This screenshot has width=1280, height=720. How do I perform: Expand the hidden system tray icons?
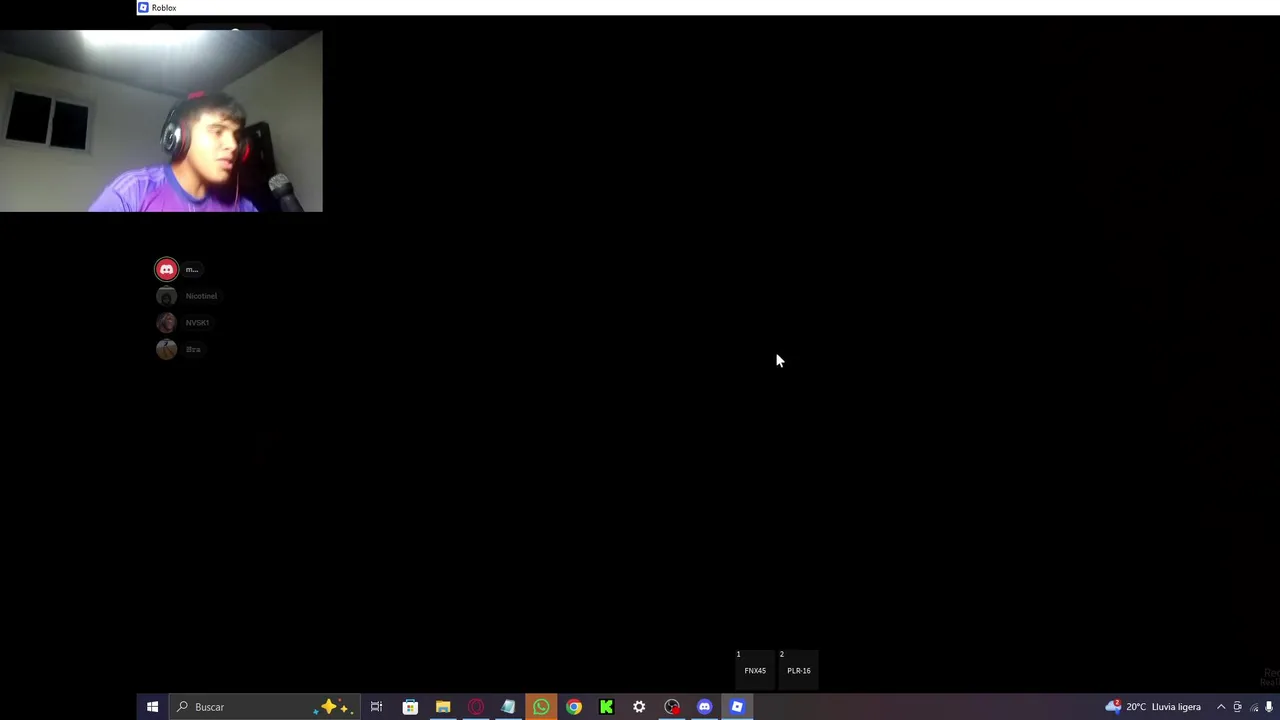1221,707
